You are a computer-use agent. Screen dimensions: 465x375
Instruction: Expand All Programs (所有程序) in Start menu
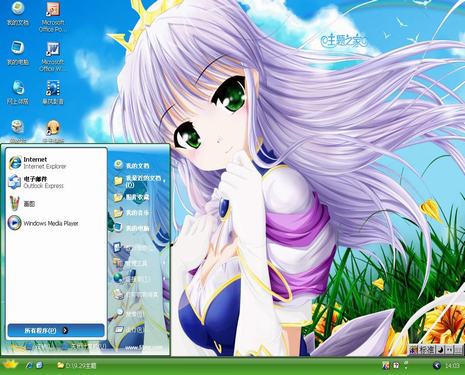tap(56, 330)
